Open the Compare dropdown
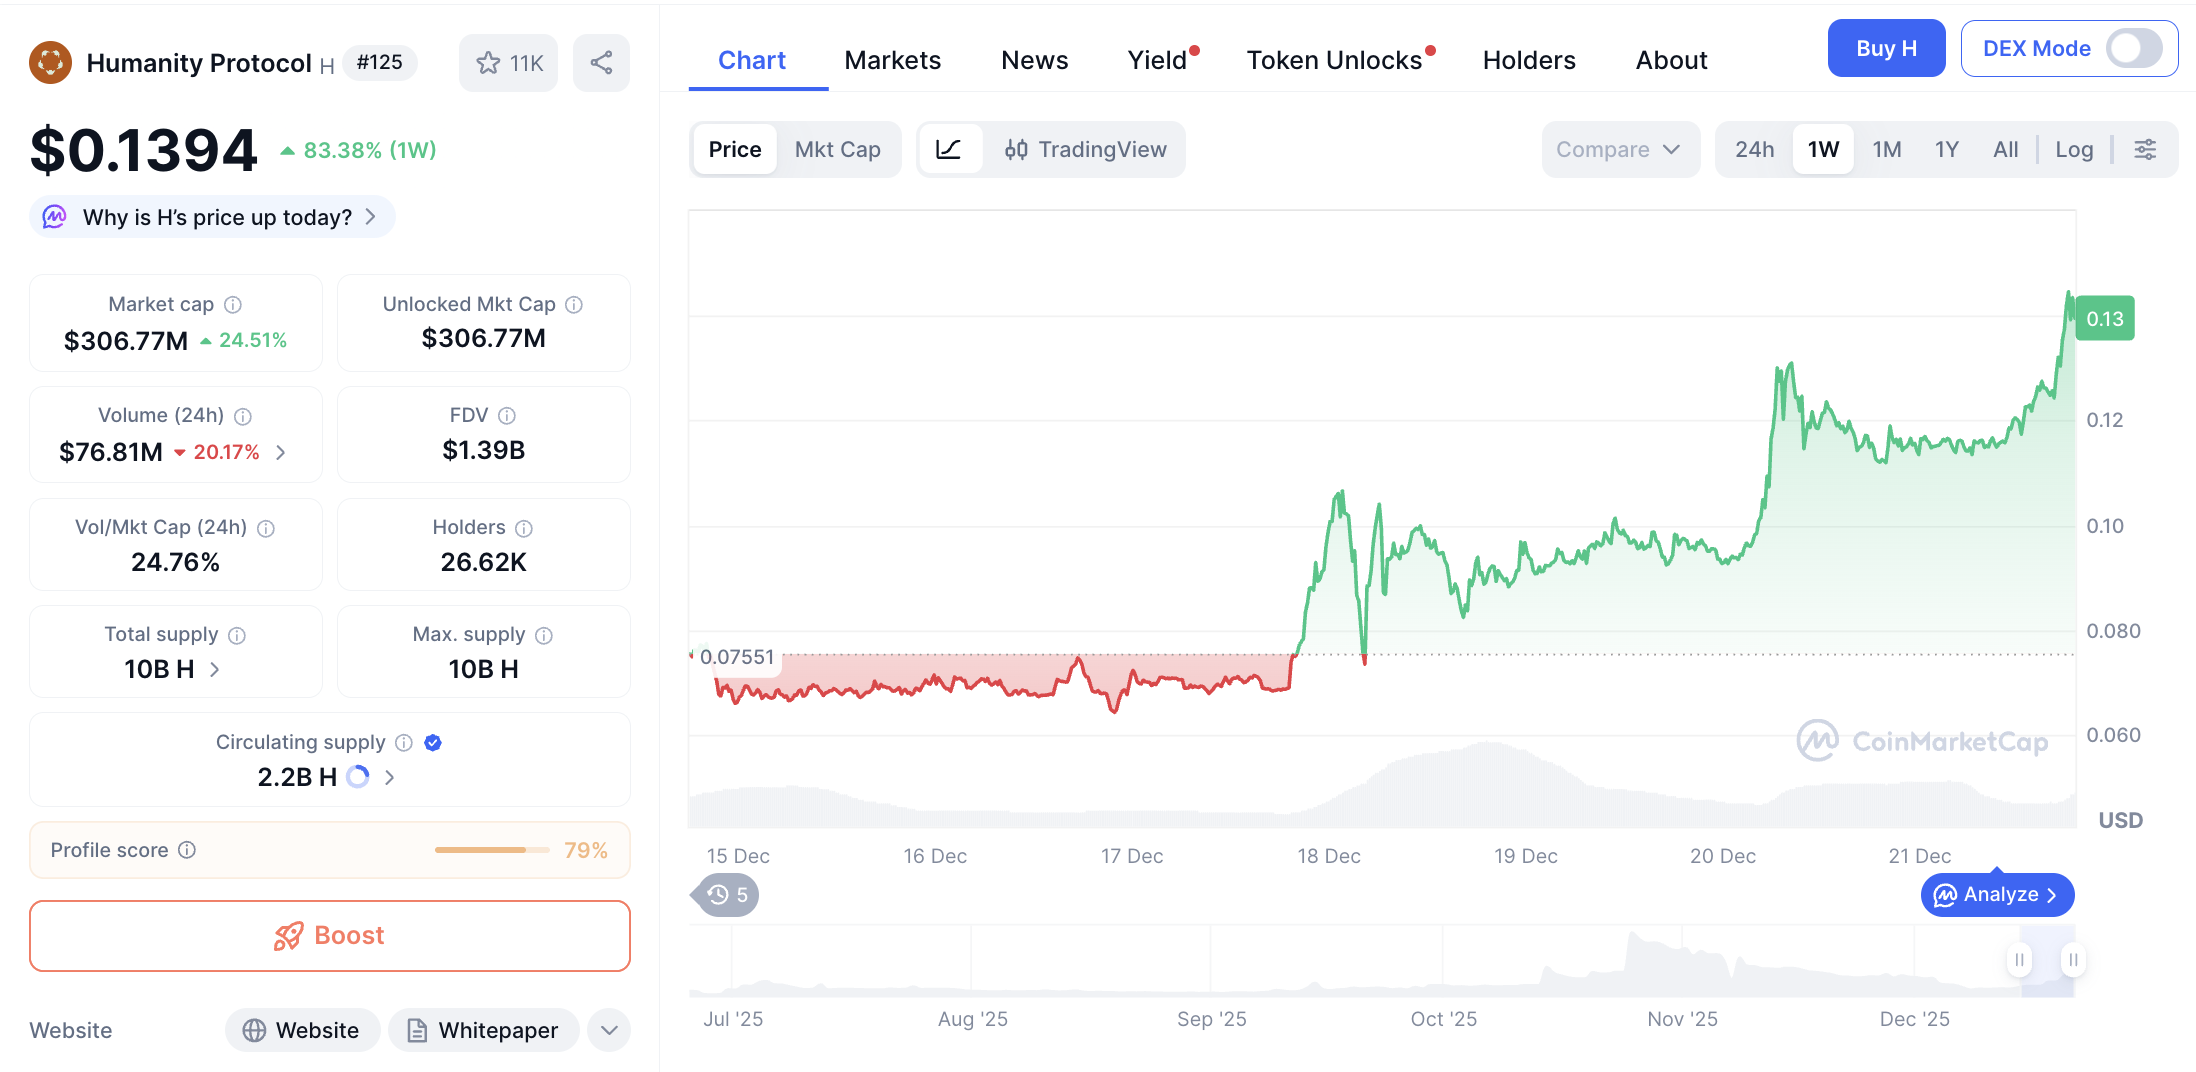The height and width of the screenshot is (1072, 2196). 1618,150
